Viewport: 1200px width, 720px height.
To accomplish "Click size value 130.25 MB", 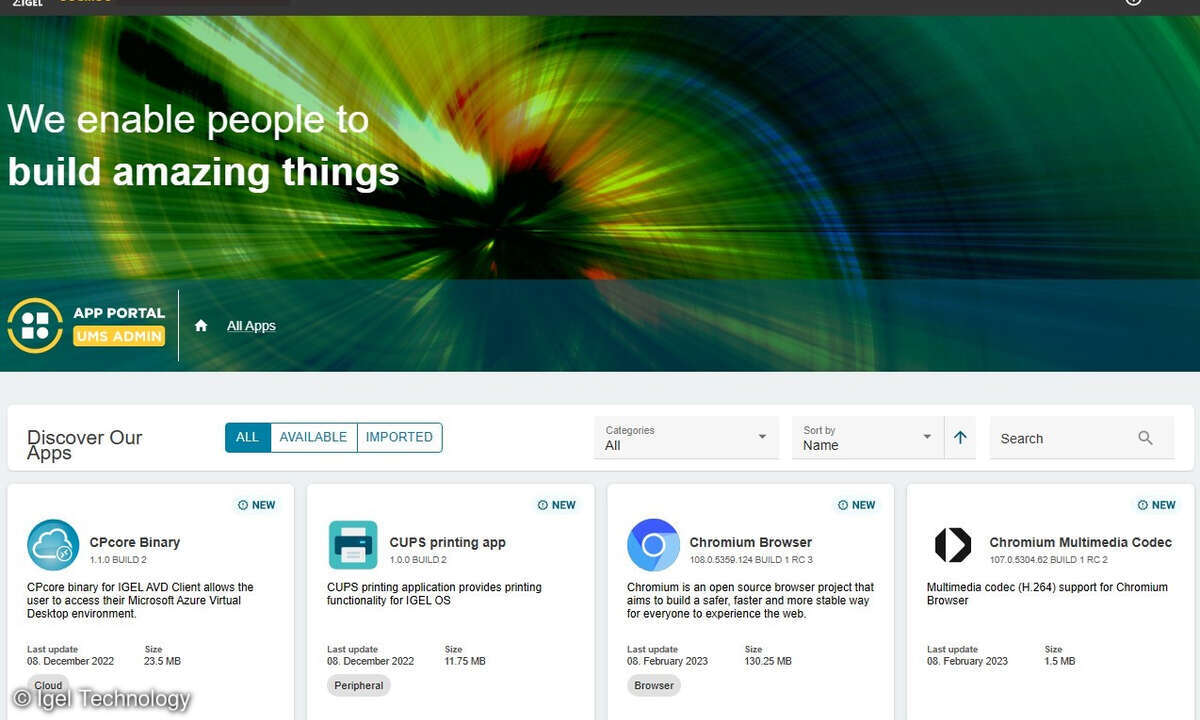I will point(768,661).
